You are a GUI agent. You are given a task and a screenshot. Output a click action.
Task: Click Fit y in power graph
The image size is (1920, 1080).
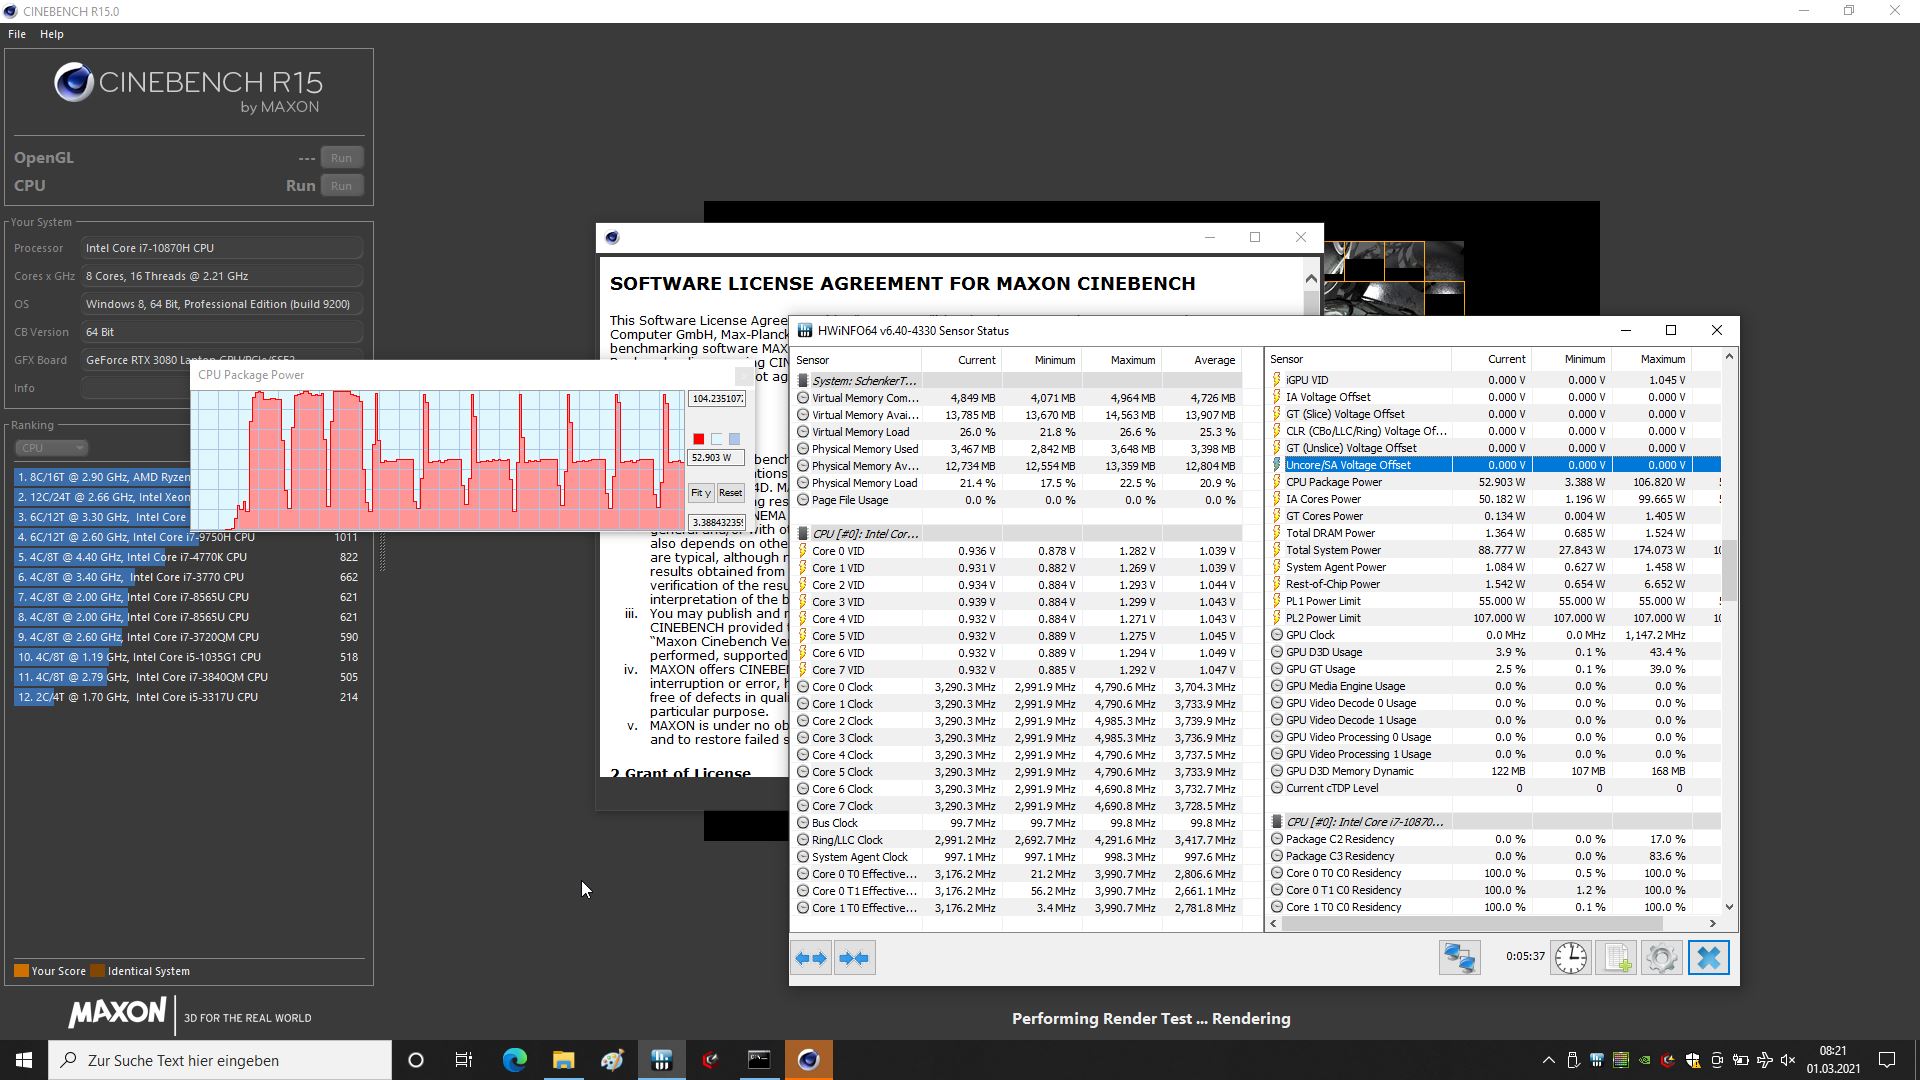pyautogui.click(x=700, y=493)
